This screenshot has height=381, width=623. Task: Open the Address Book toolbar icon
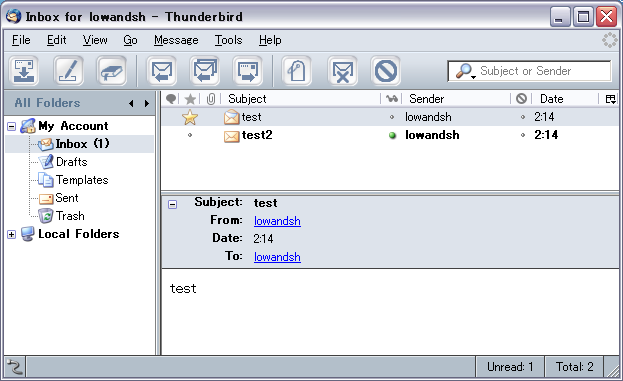pyautogui.click(x=112, y=71)
